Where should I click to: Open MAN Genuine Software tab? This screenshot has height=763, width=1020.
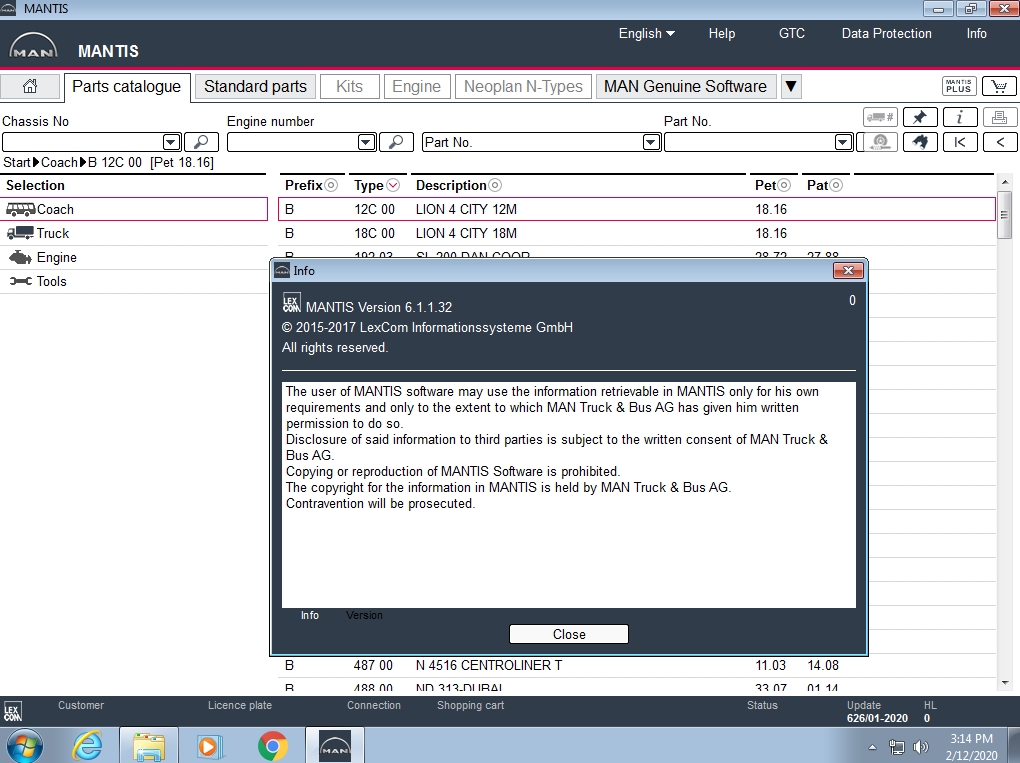coord(686,87)
